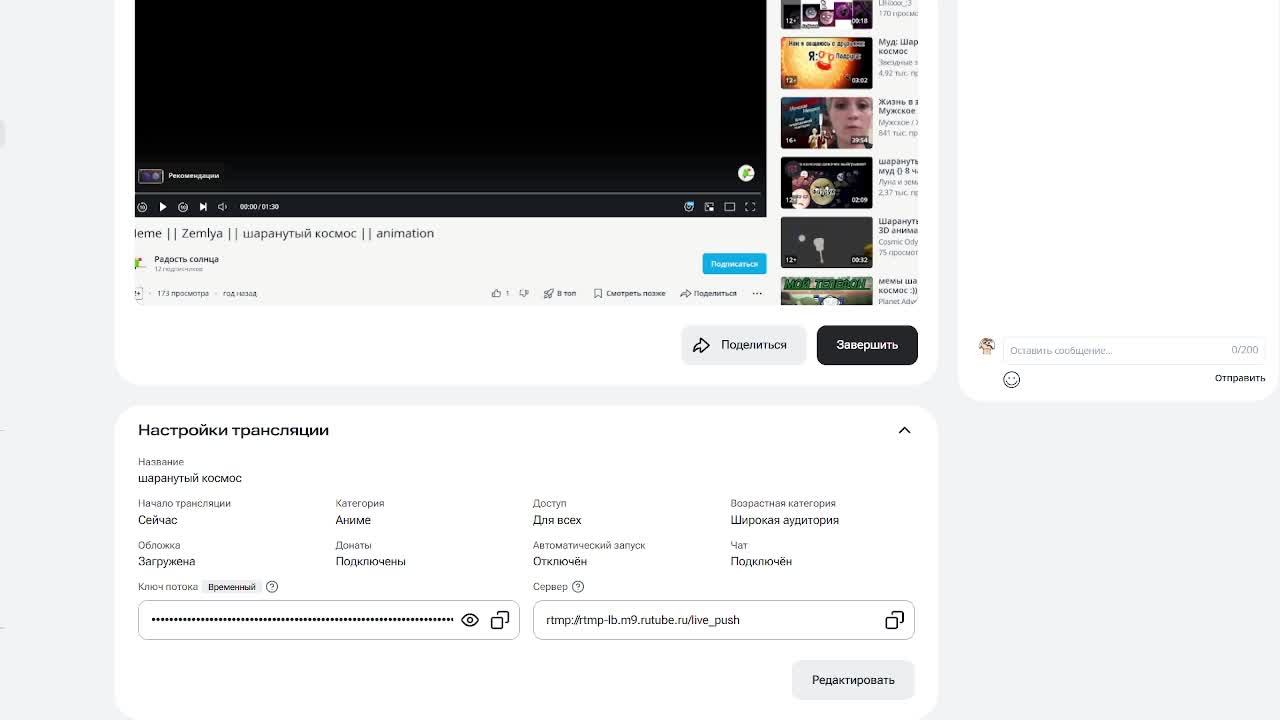Open playback speed timer icon in player
1280x720 pixels.
689,207
